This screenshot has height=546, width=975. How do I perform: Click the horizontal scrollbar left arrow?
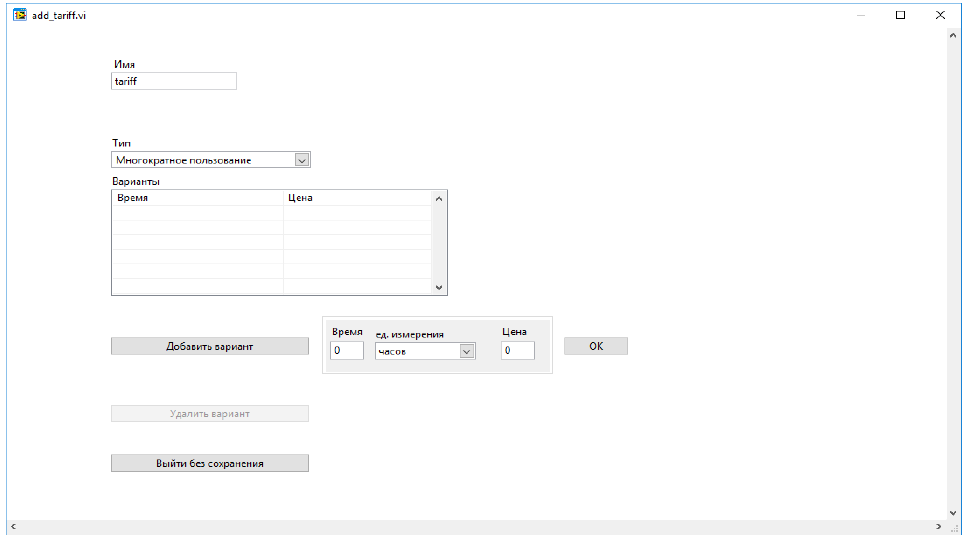[13, 526]
